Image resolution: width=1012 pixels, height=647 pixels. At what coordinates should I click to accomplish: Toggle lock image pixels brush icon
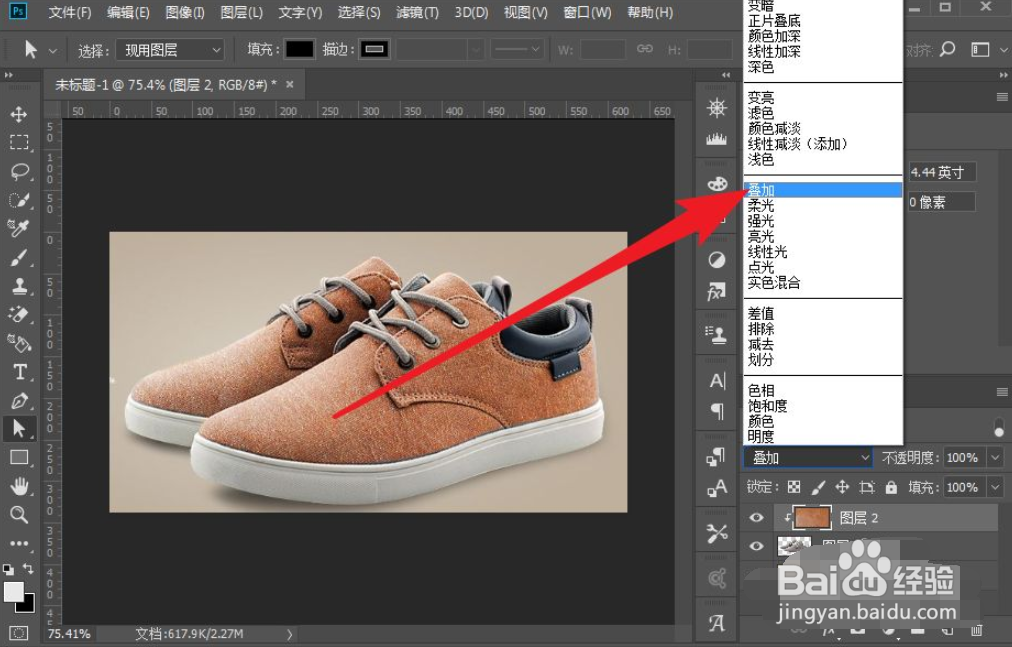coord(818,487)
